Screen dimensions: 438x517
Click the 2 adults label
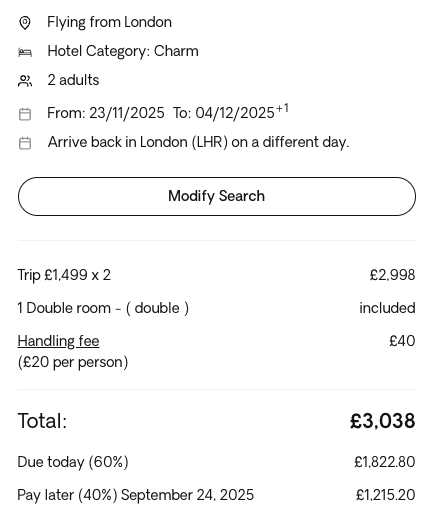pyautogui.click(x=73, y=80)
